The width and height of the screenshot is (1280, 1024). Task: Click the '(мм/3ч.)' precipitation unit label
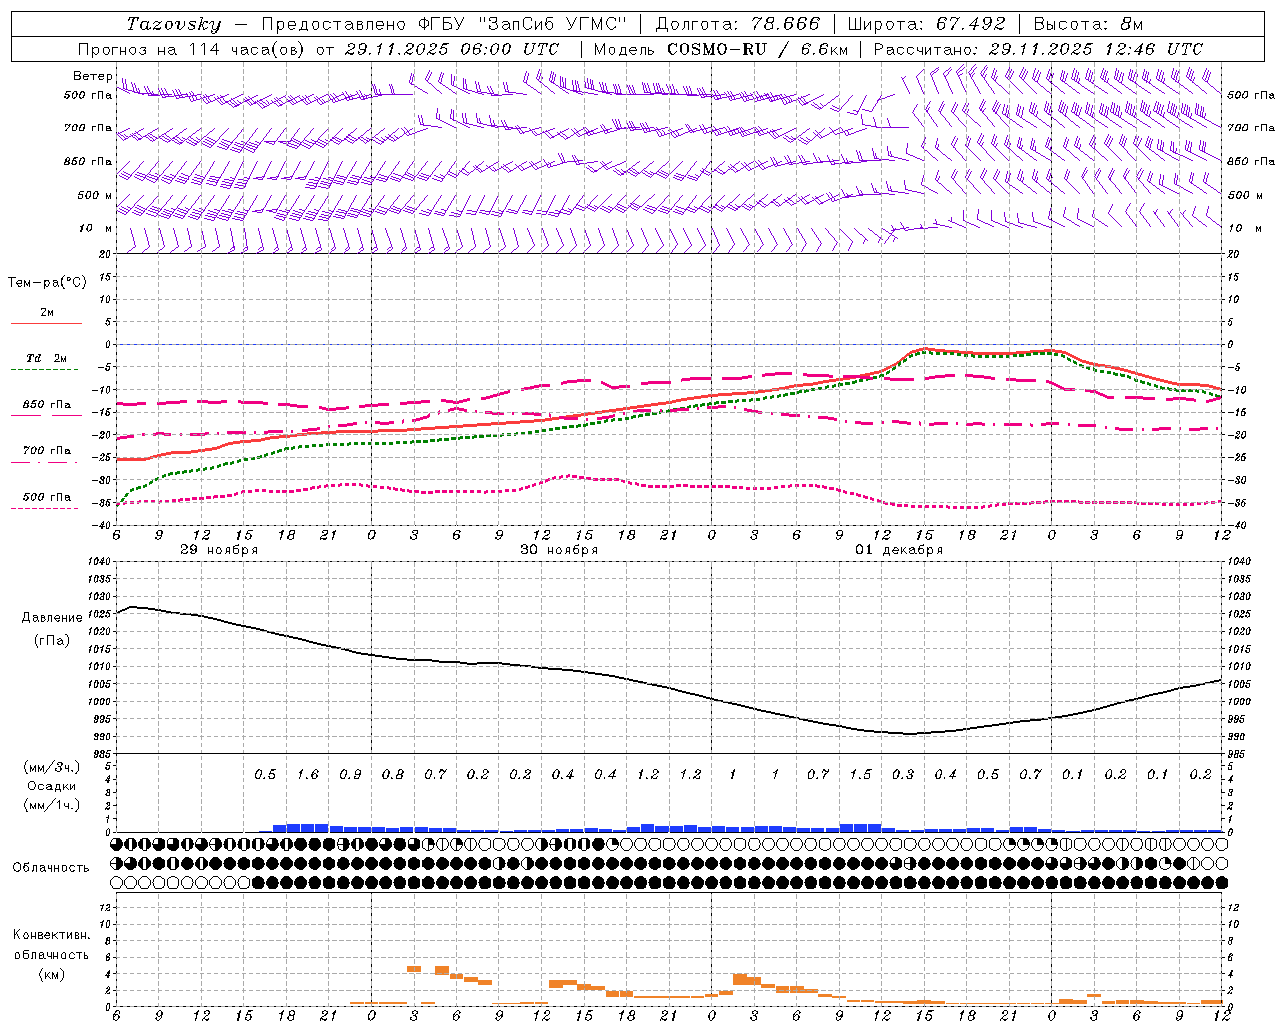click(52, 767)
